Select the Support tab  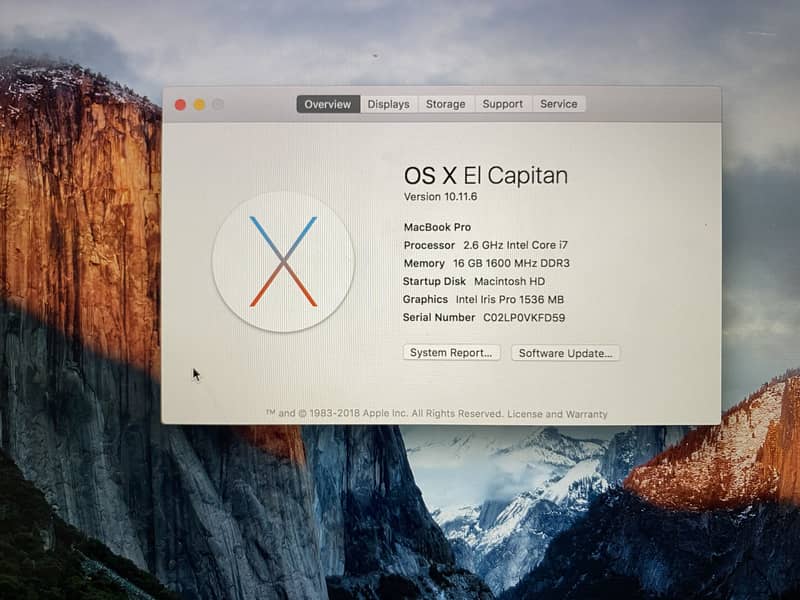pos(503,104)
